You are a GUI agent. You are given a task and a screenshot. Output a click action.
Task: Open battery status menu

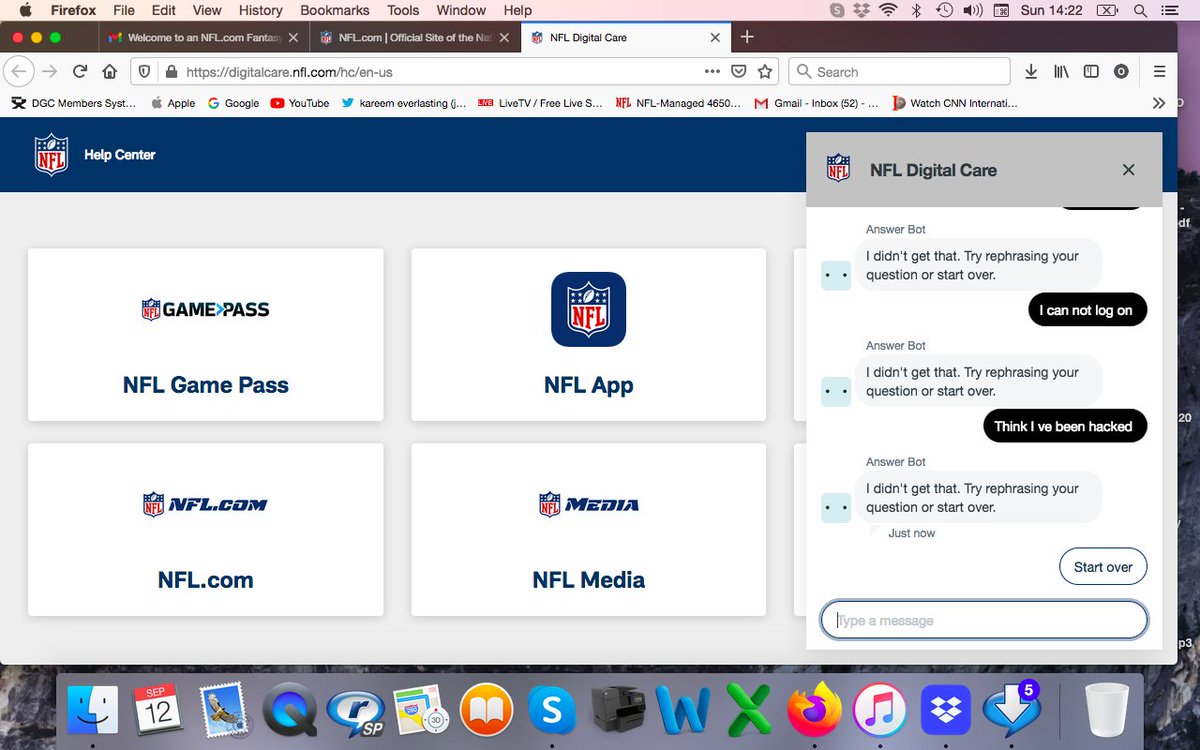[x=1107, y=10]
